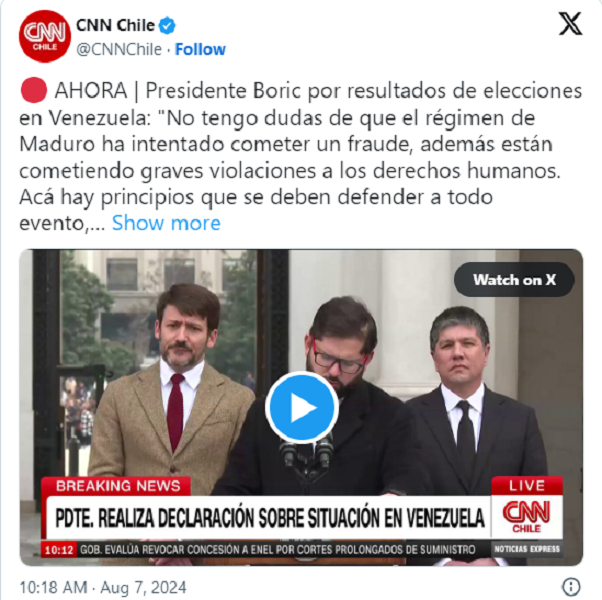Click the X logo icon
This screenshot has width=602, height=600.
(570, 24)
